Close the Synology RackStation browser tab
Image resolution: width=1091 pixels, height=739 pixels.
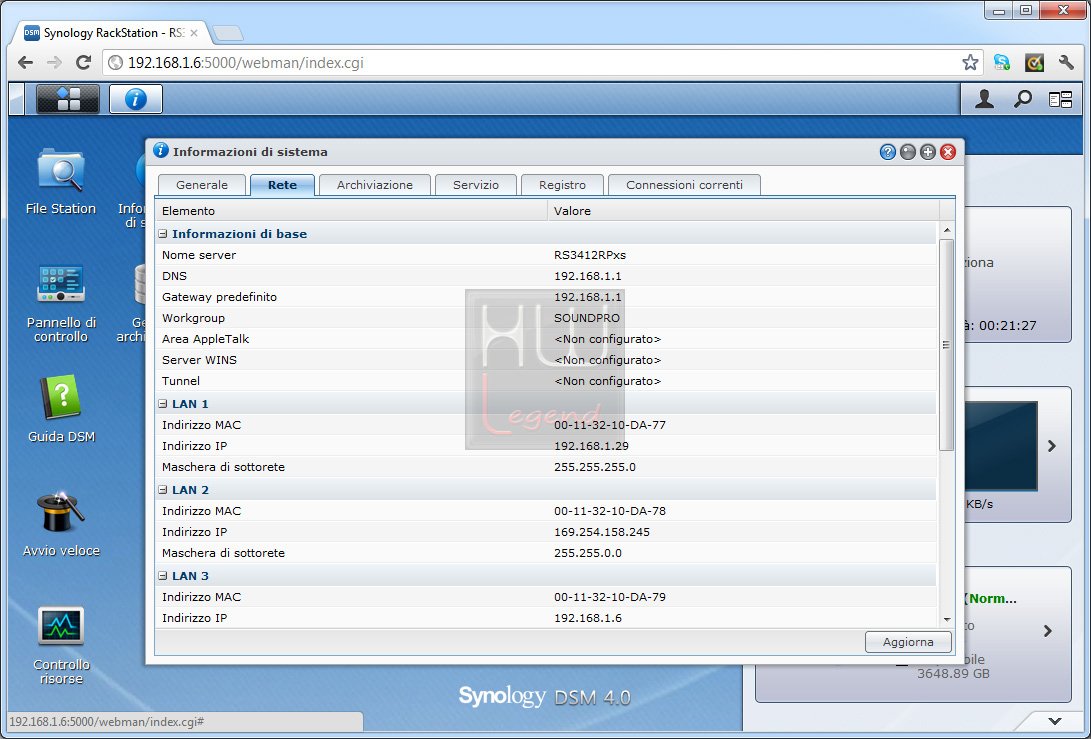(x=193, y=33)
